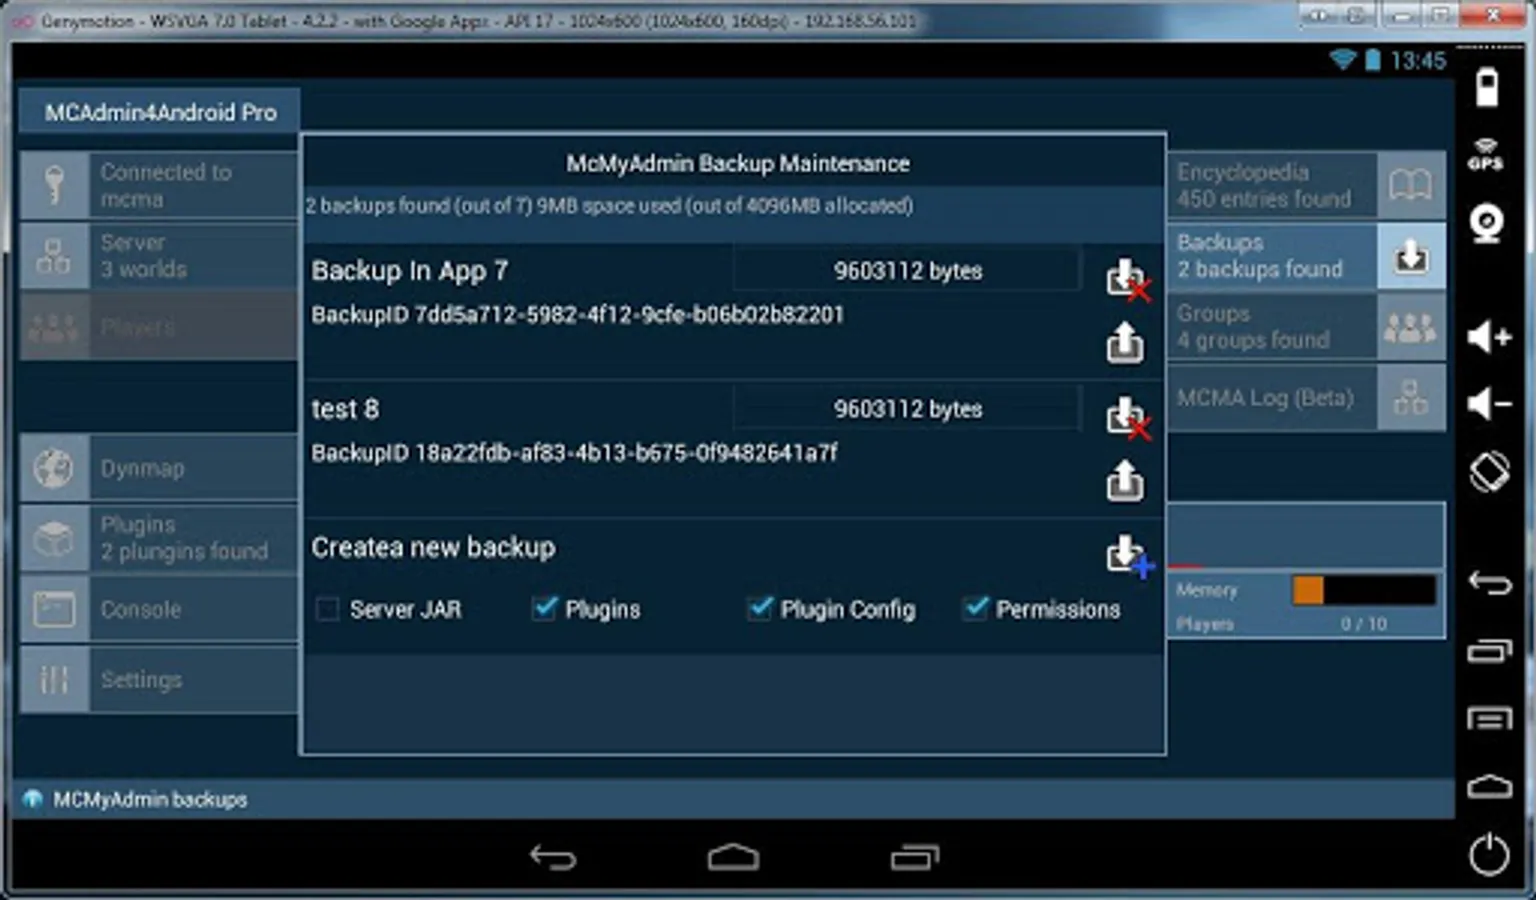The height and width of the screenshot is (900, 1536).
Task: Open Genymotion GPS widget
Action: 1487,154
